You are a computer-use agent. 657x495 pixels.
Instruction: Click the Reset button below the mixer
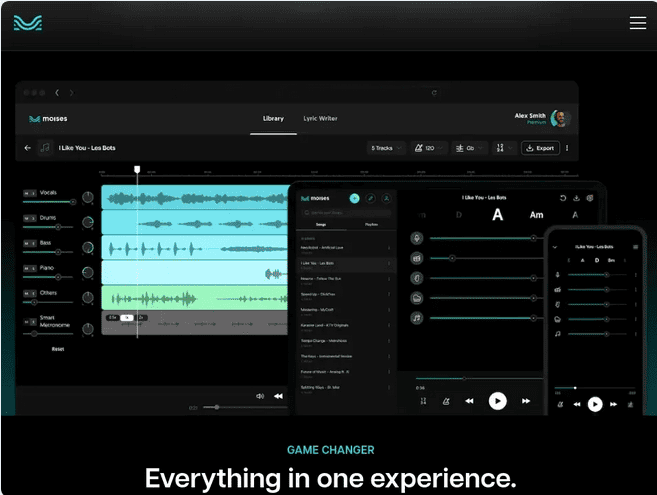[58, 349]
